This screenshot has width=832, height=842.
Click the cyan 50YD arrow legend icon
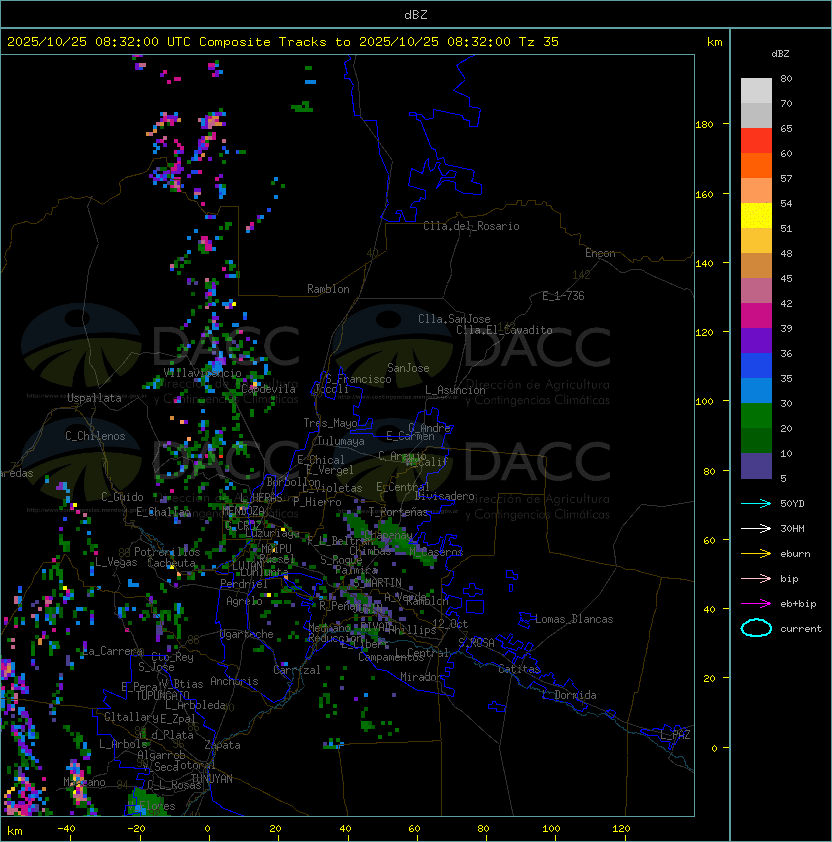[x=756, y=504]
